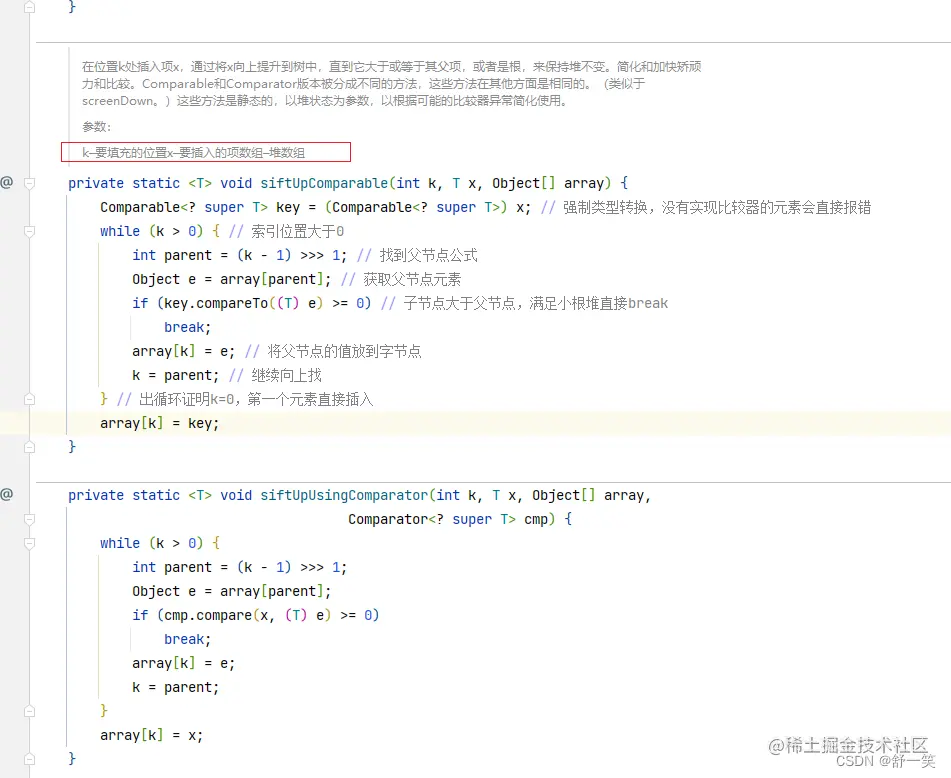
Task: Click the method name siftUpUsingComparator
Action: coord(344,495)
